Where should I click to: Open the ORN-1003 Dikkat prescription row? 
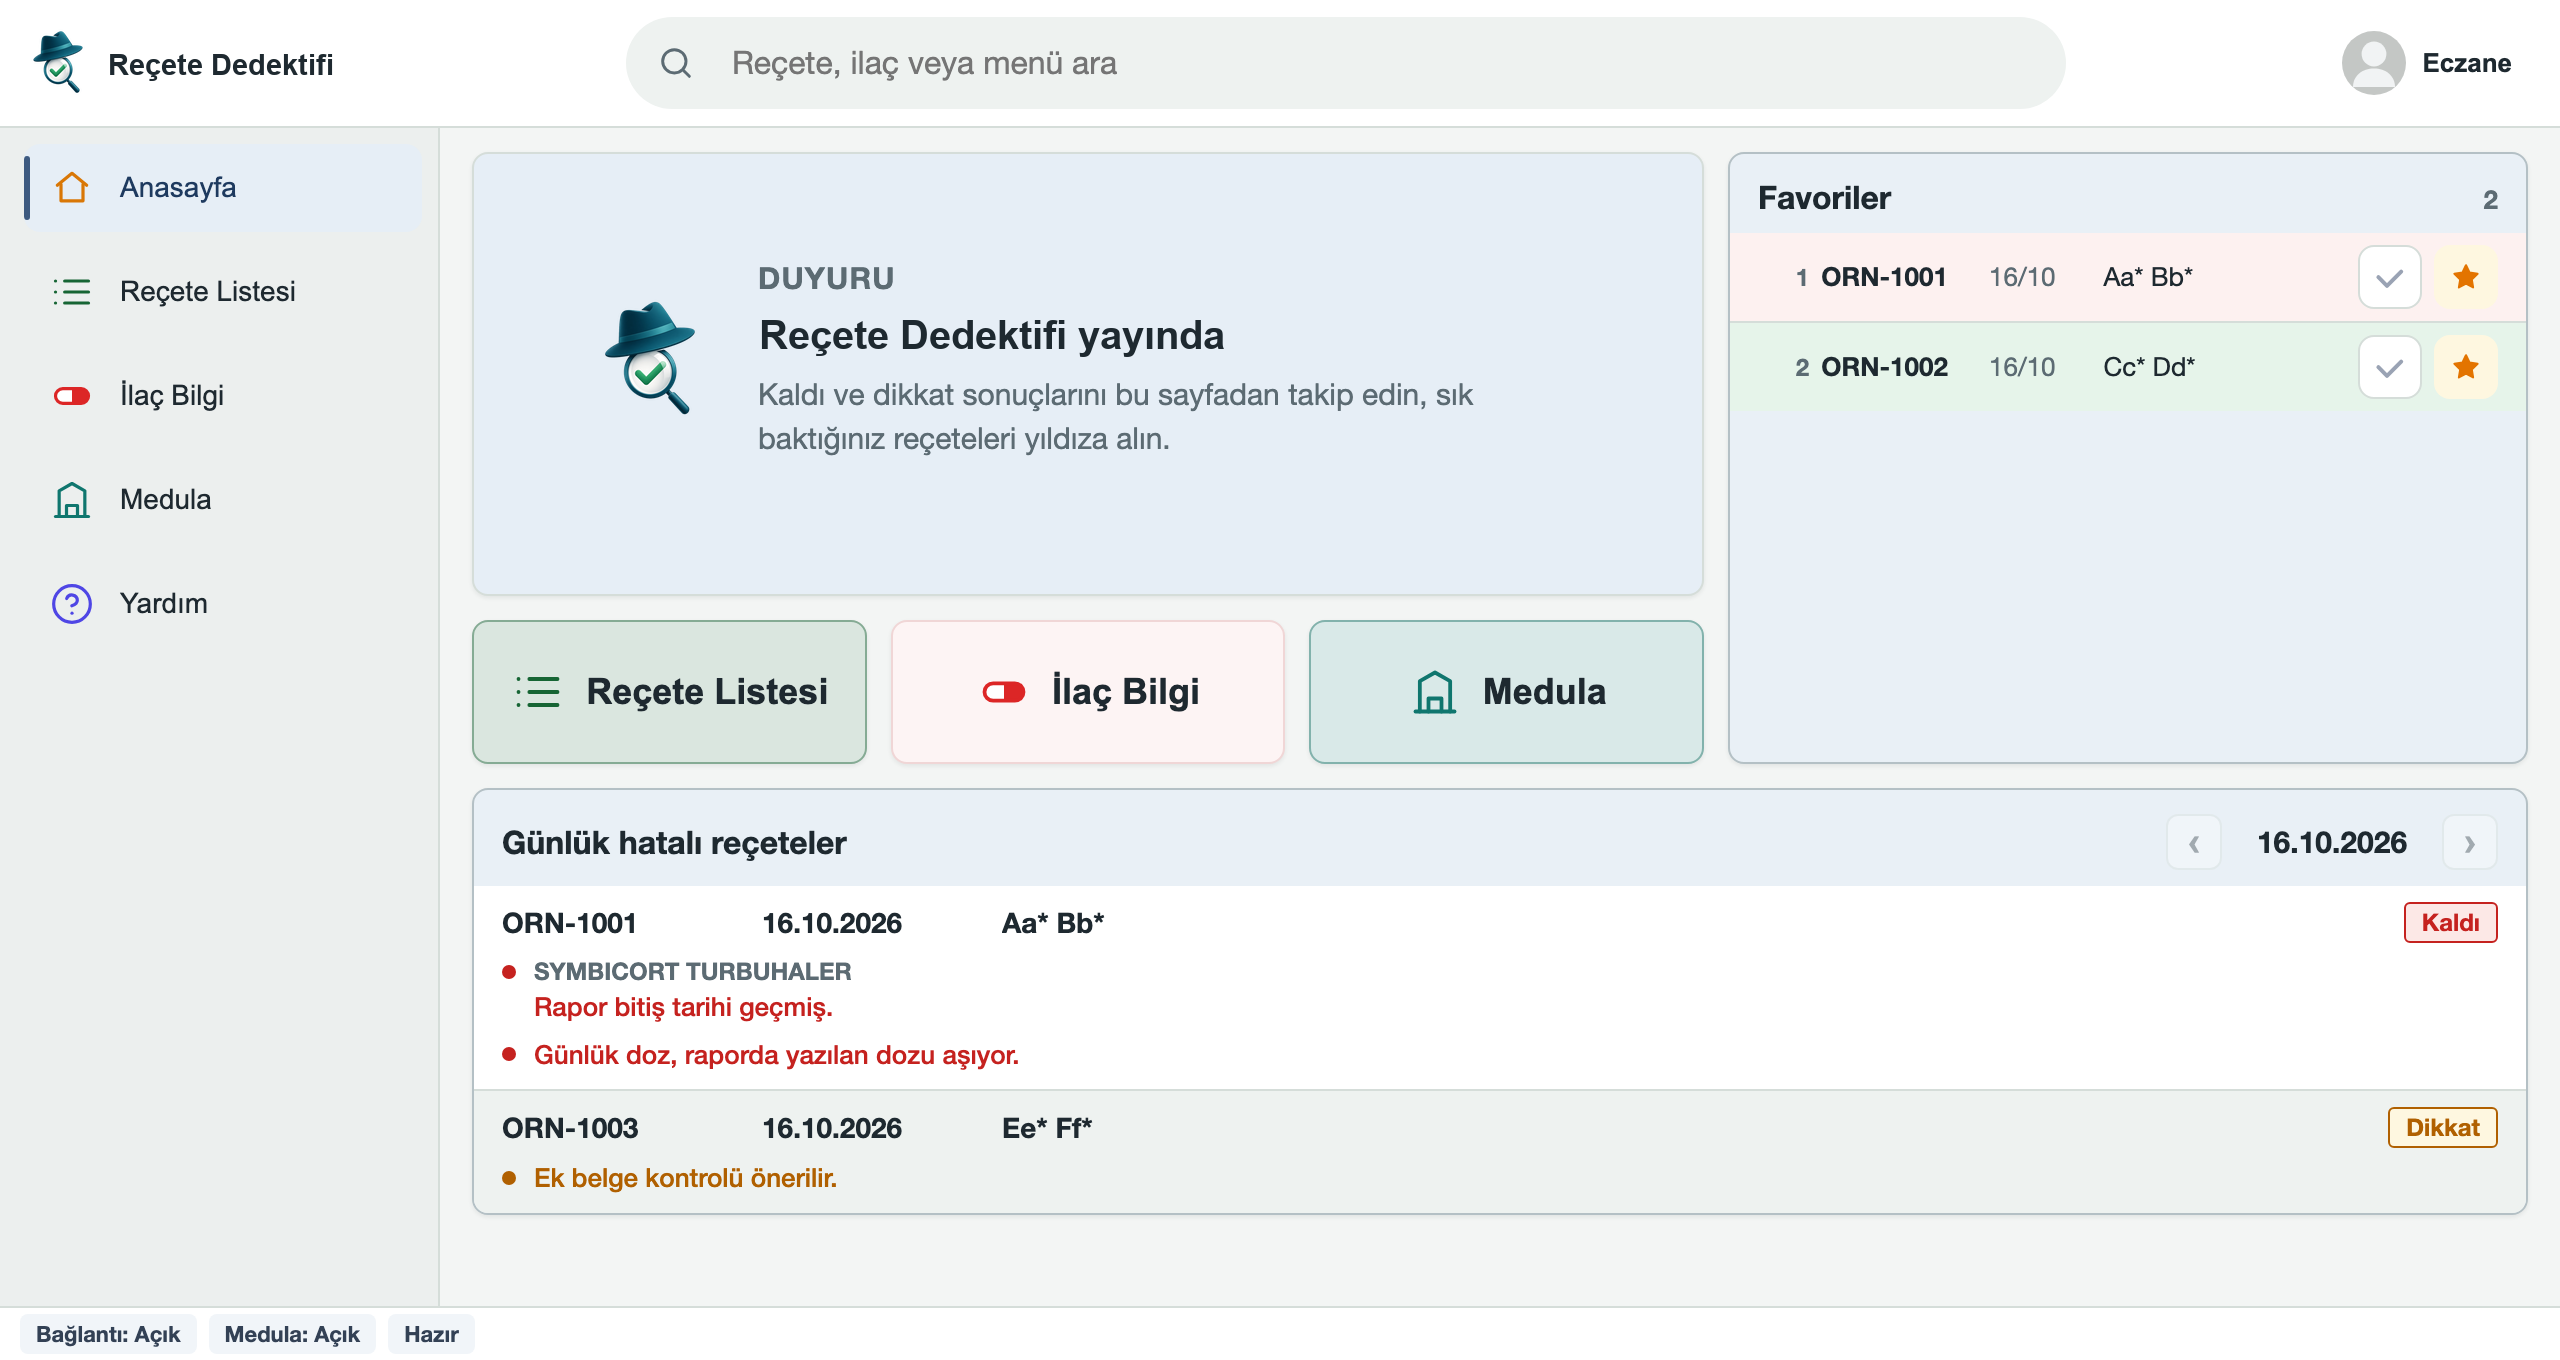point(1500,1152)
